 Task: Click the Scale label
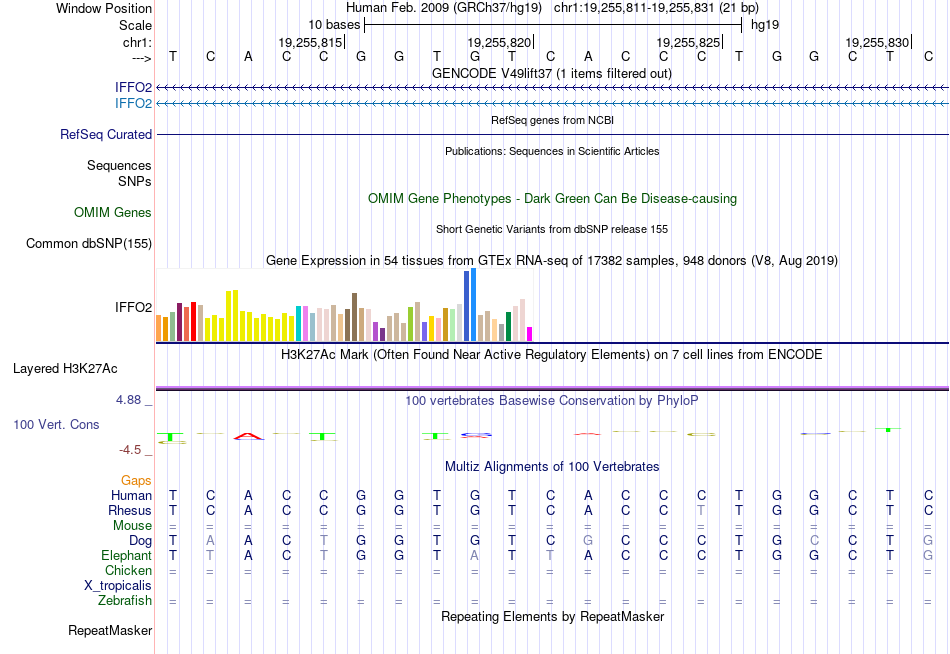coord(135,25)
